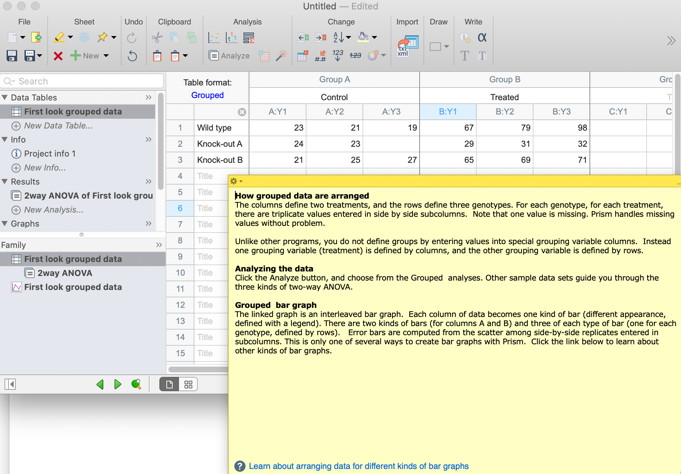Click the send/export file icon
The image size is (681, 474).
pos(36,38)
